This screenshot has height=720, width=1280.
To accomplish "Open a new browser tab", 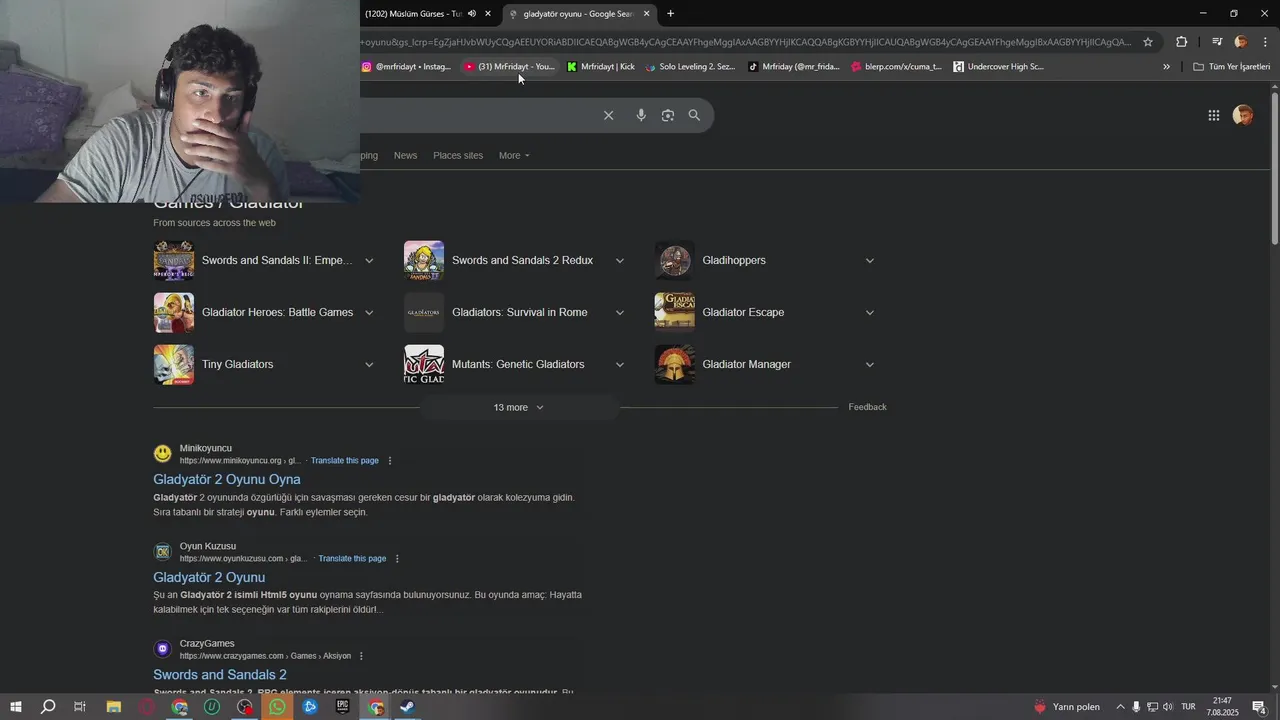I will point(670,13).
